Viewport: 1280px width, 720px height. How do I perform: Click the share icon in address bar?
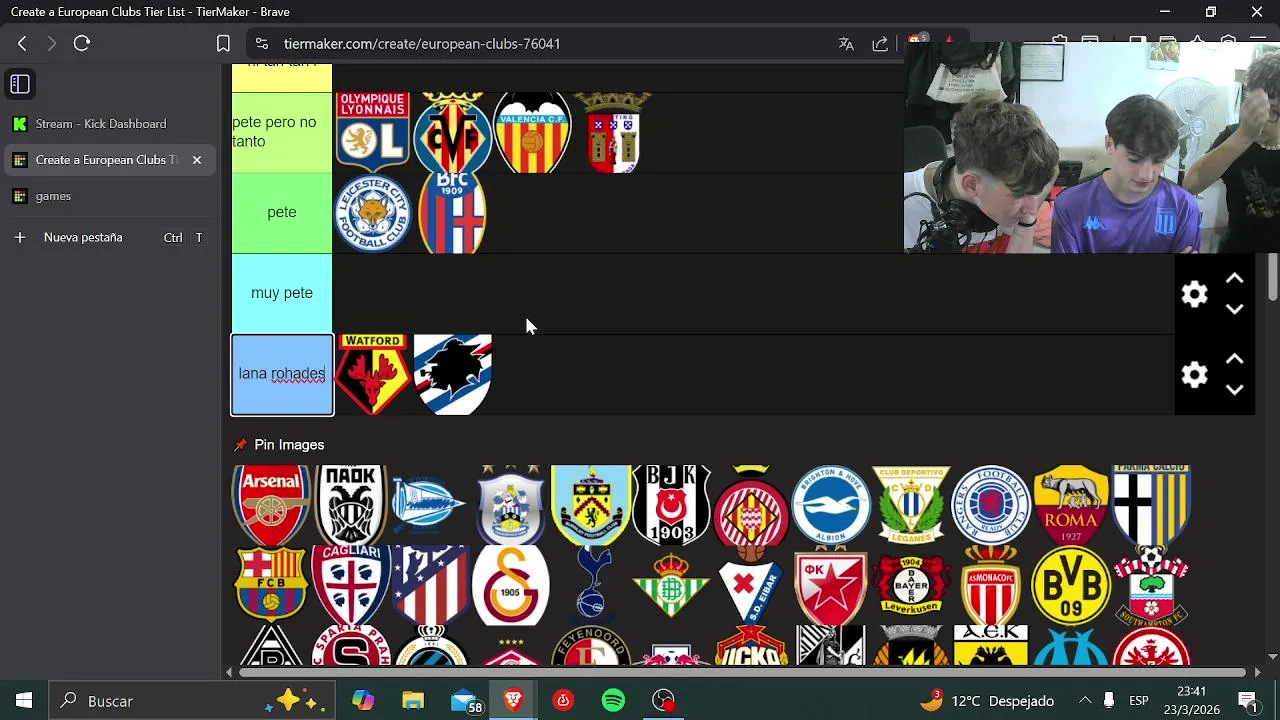coord(880,44)
